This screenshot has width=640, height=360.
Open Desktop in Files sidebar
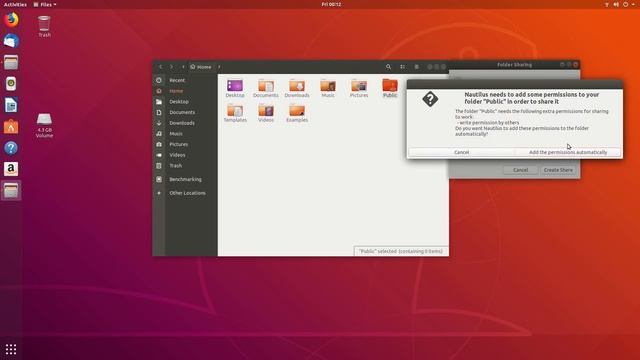click(185, 102)
